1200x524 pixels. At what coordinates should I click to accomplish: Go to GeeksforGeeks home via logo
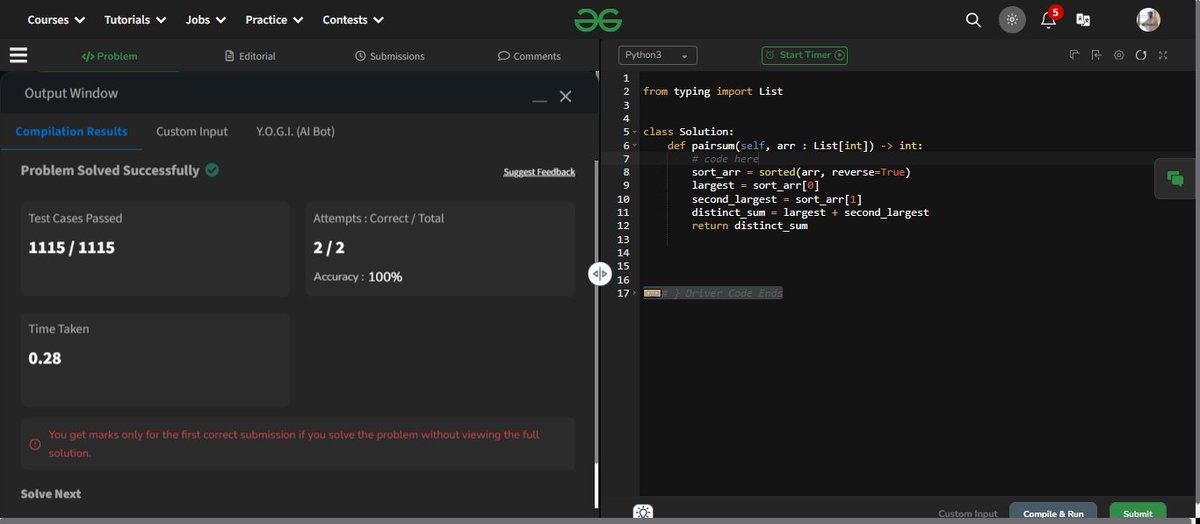(598, 19)
